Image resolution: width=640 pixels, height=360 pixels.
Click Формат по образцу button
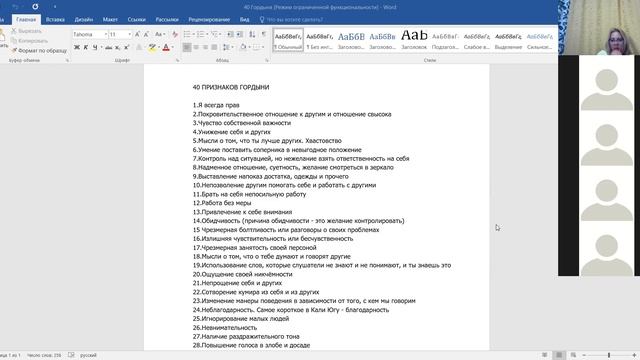pyautogui.click(x=39, y=51)
